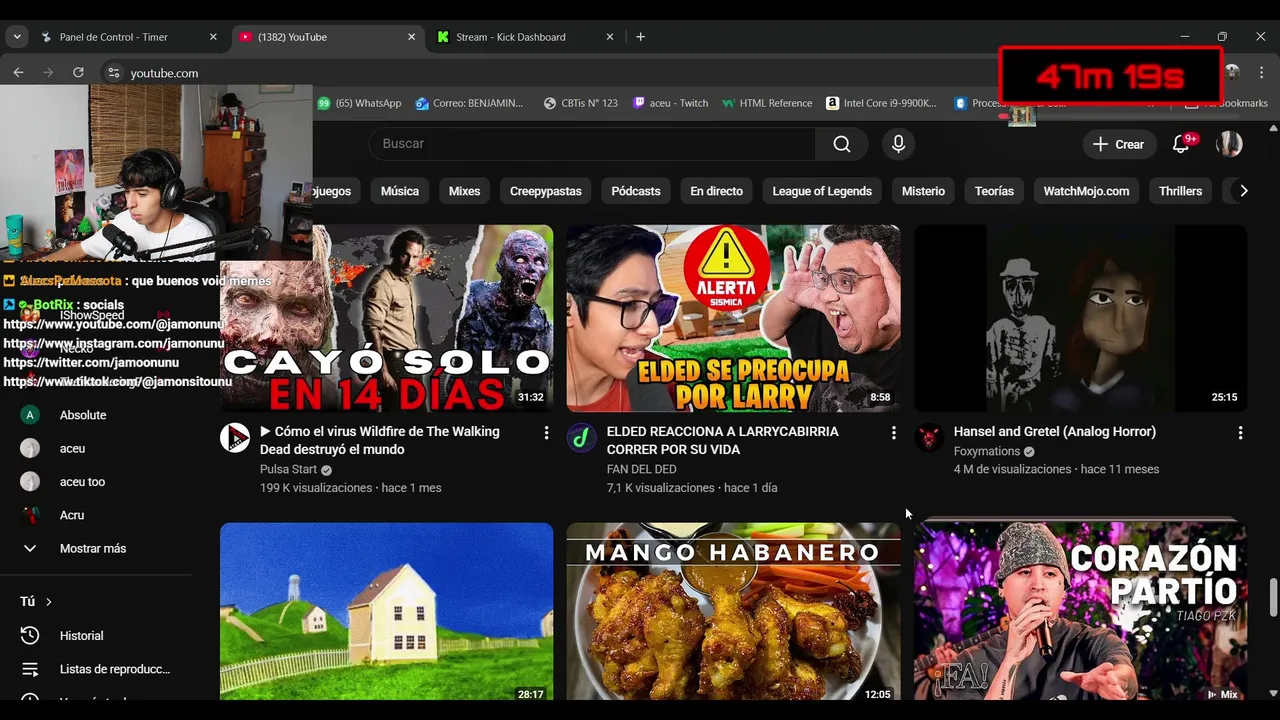Play ELDED SE PREOCUPA POR LARRY thumbnail
The width and height of the screenshot is (1280, 720).
(733, 318)
